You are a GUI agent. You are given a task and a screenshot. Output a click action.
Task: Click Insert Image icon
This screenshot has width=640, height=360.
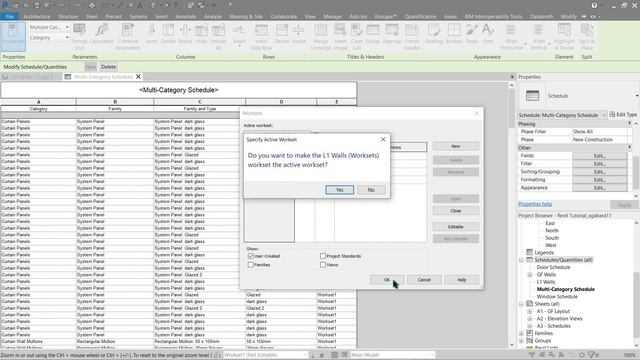click(x=340, y=36)
